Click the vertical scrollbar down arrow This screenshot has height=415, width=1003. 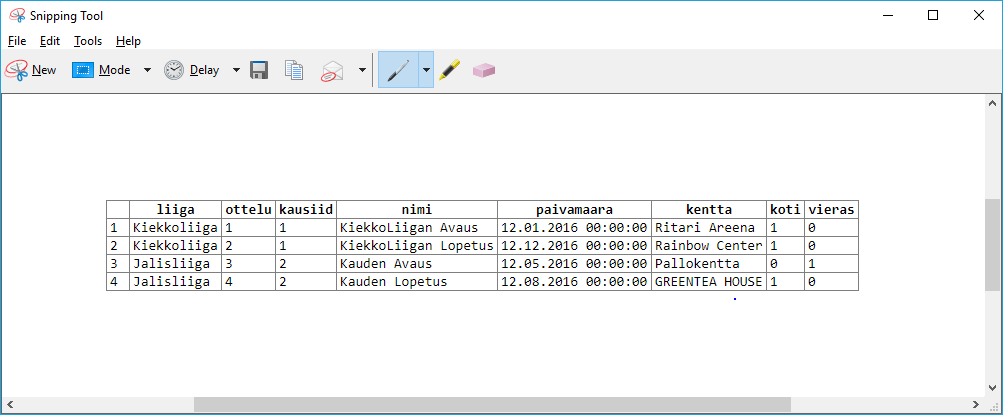[x=993, y=389]
